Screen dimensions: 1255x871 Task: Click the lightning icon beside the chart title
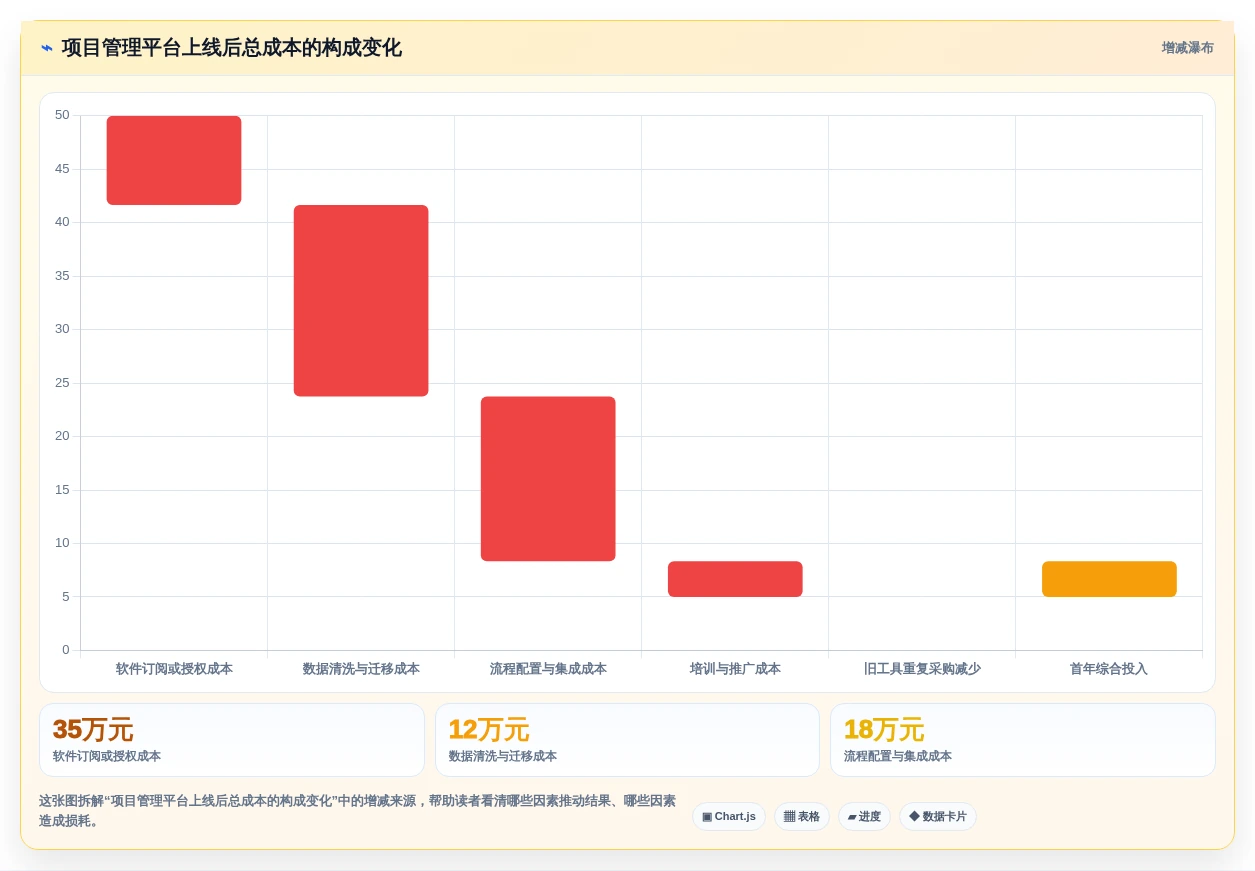[x=47, y=48]
